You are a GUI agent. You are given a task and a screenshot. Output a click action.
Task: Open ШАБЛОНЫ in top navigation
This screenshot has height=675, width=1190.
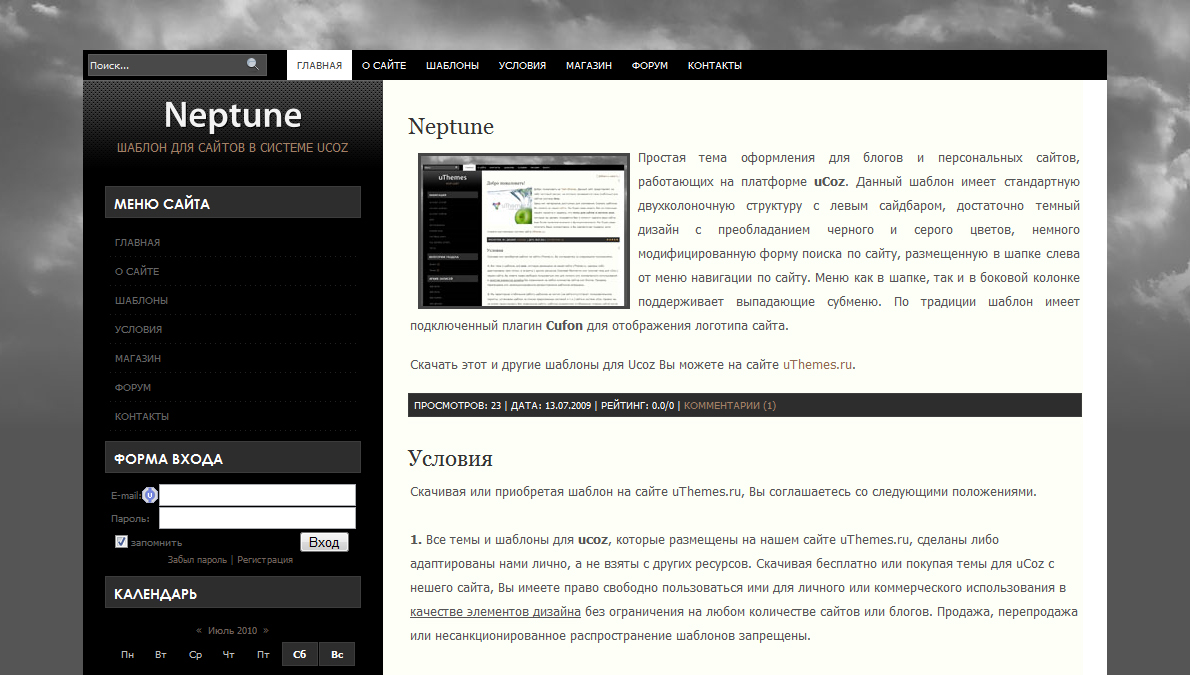tap(452, 65)
